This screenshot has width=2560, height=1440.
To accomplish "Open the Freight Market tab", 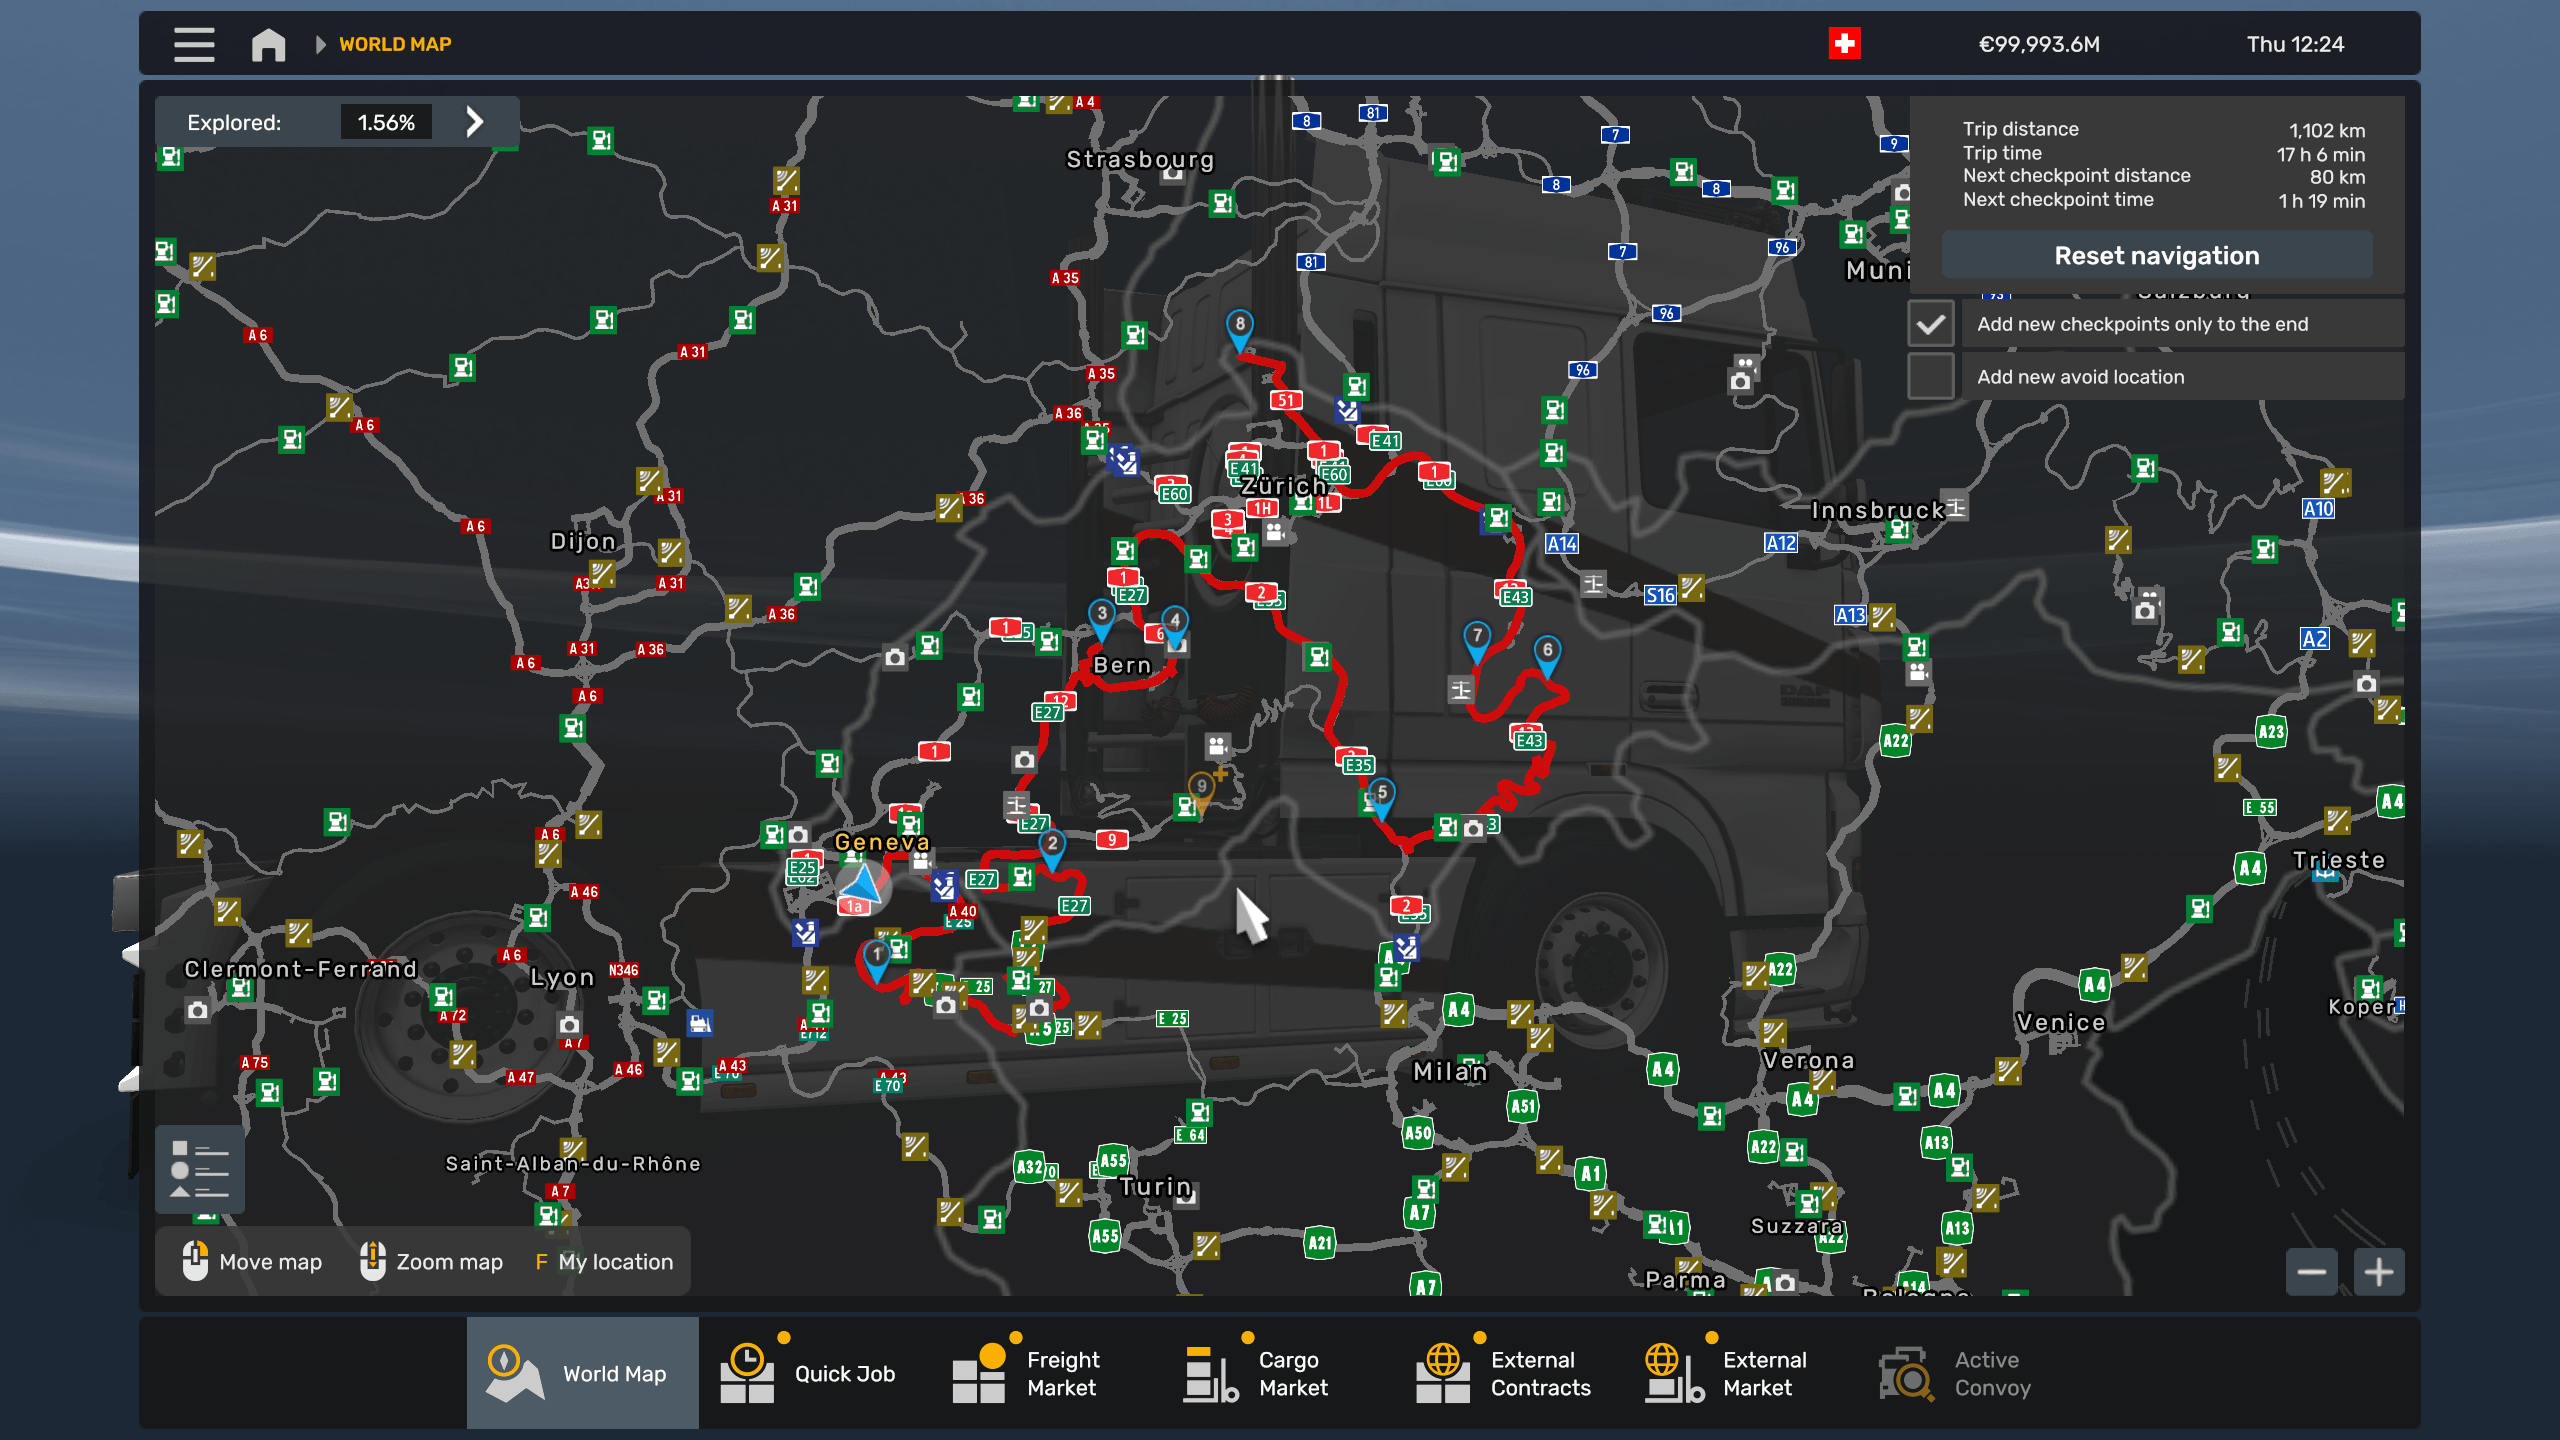I will coord(1026,1373).
